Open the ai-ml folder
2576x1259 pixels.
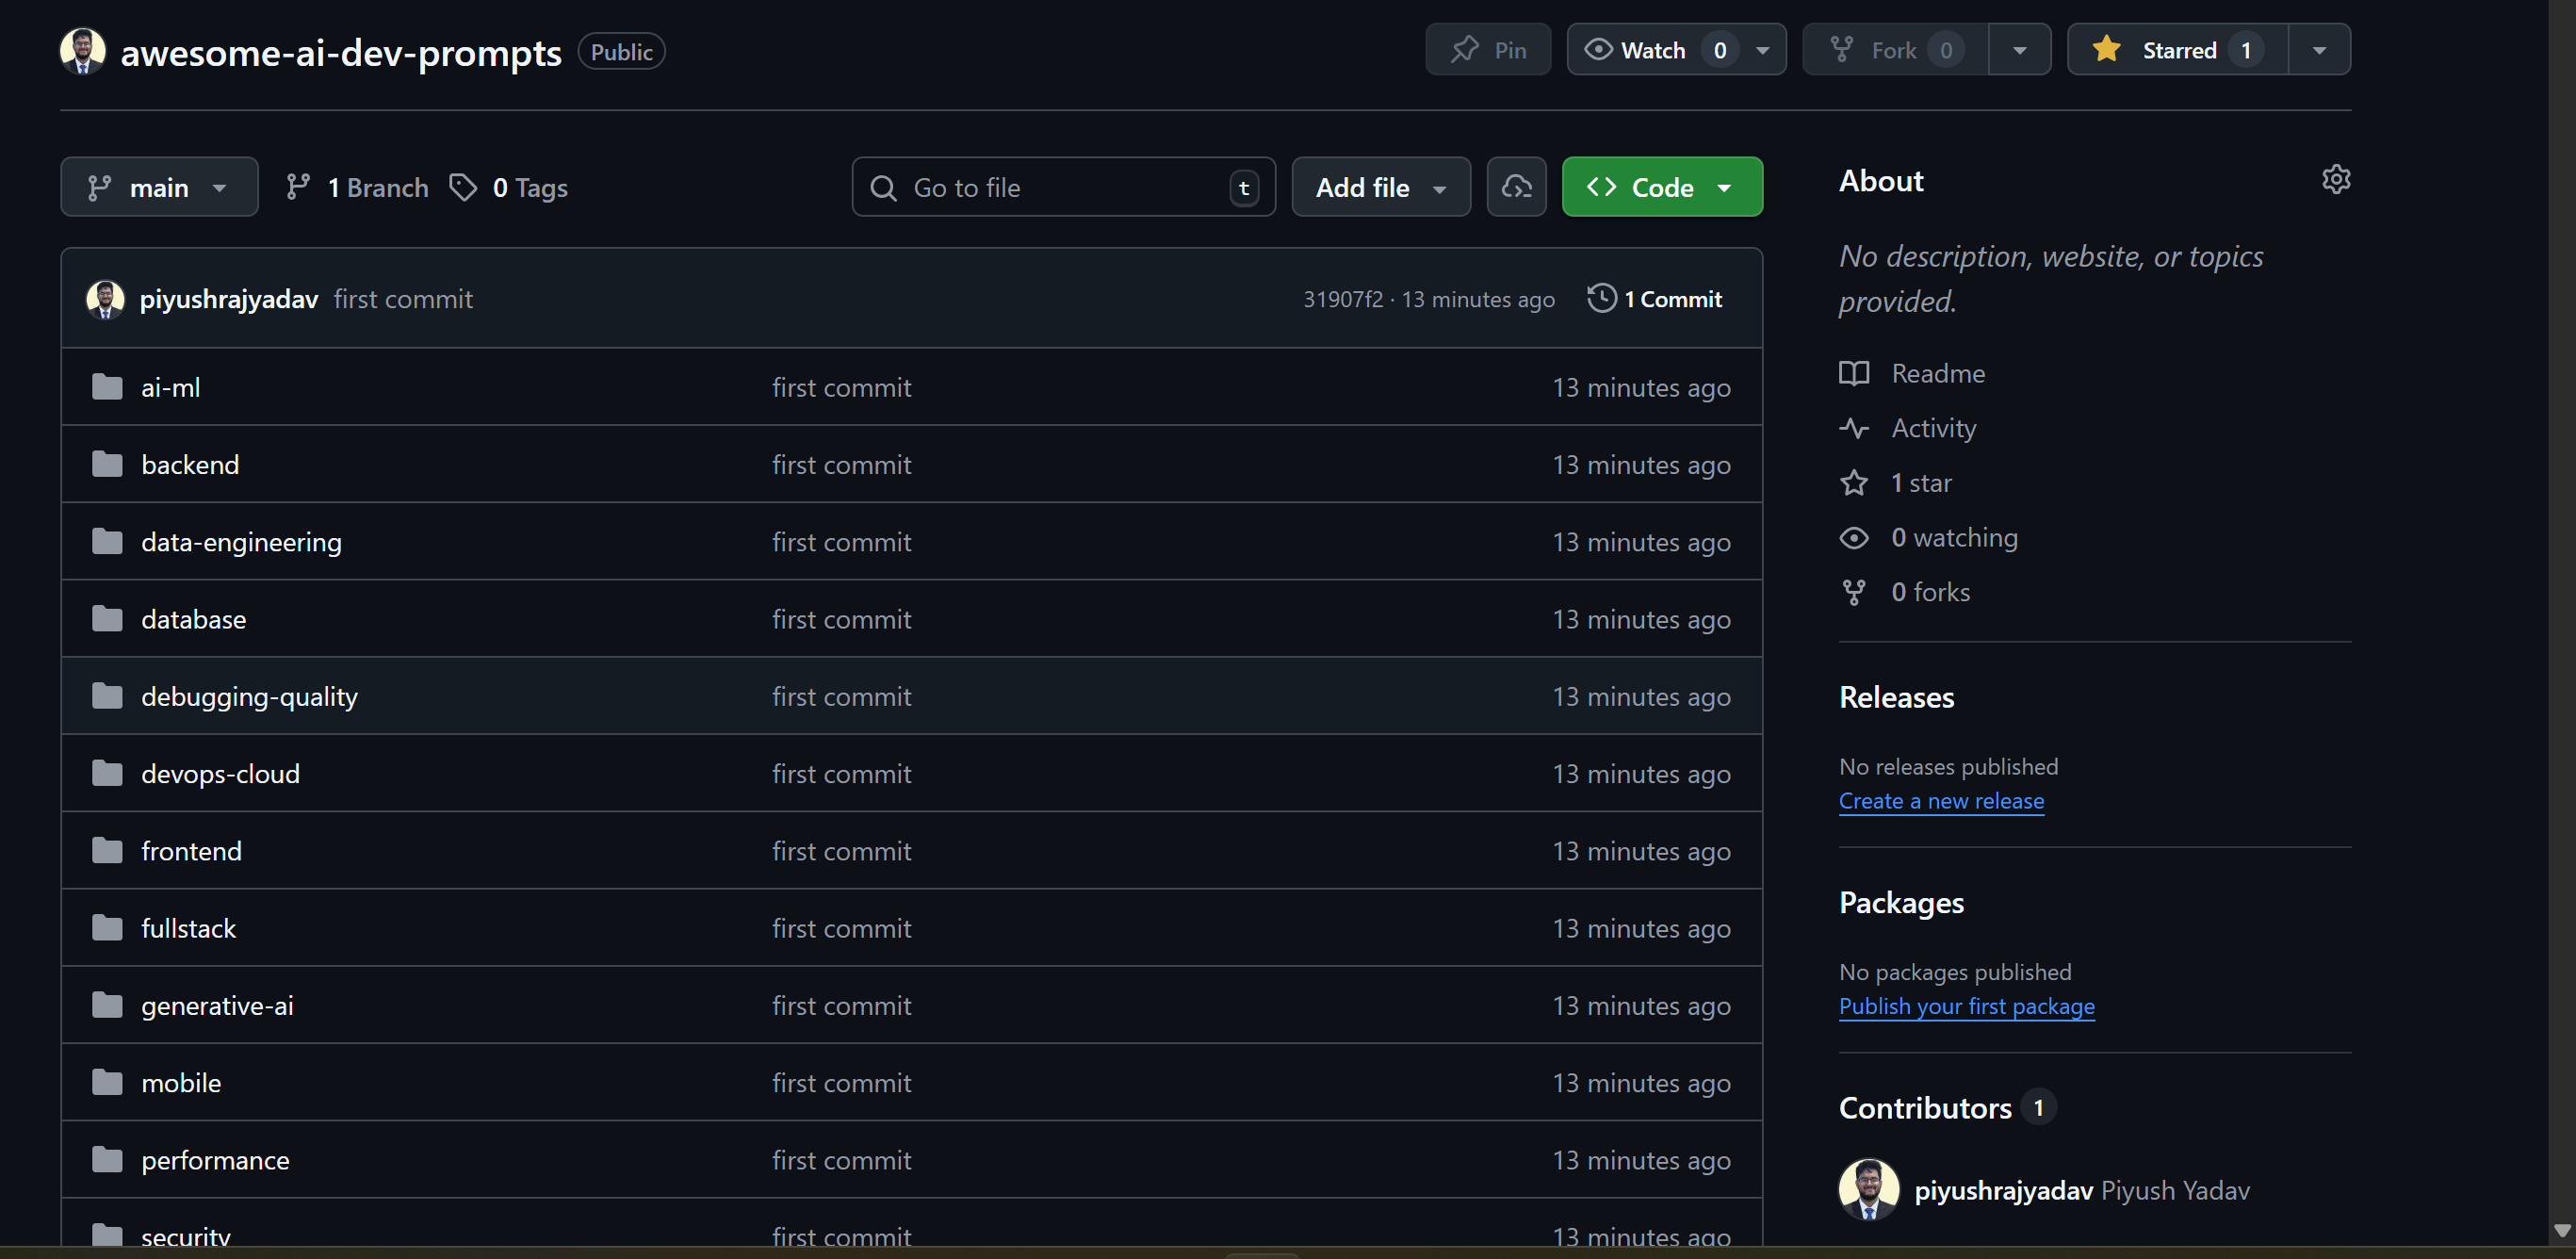pyautogui.click(x=170, y=388)
